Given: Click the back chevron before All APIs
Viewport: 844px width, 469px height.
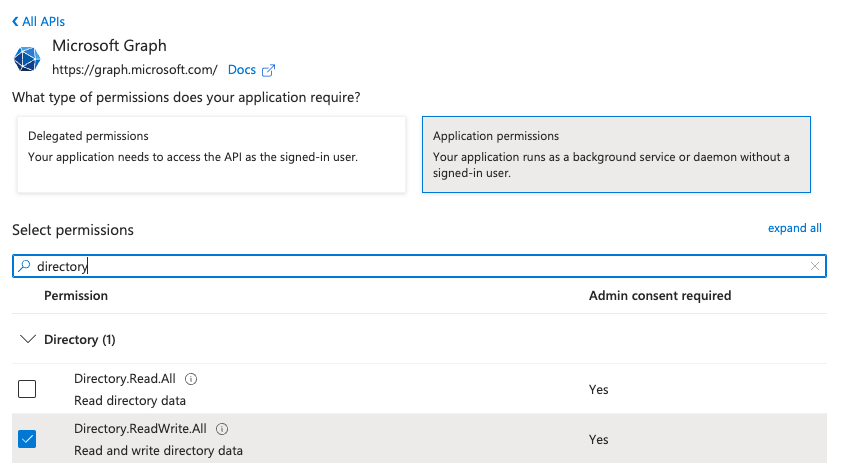Looking at the screenshot, I should click(x=15, y=22).
